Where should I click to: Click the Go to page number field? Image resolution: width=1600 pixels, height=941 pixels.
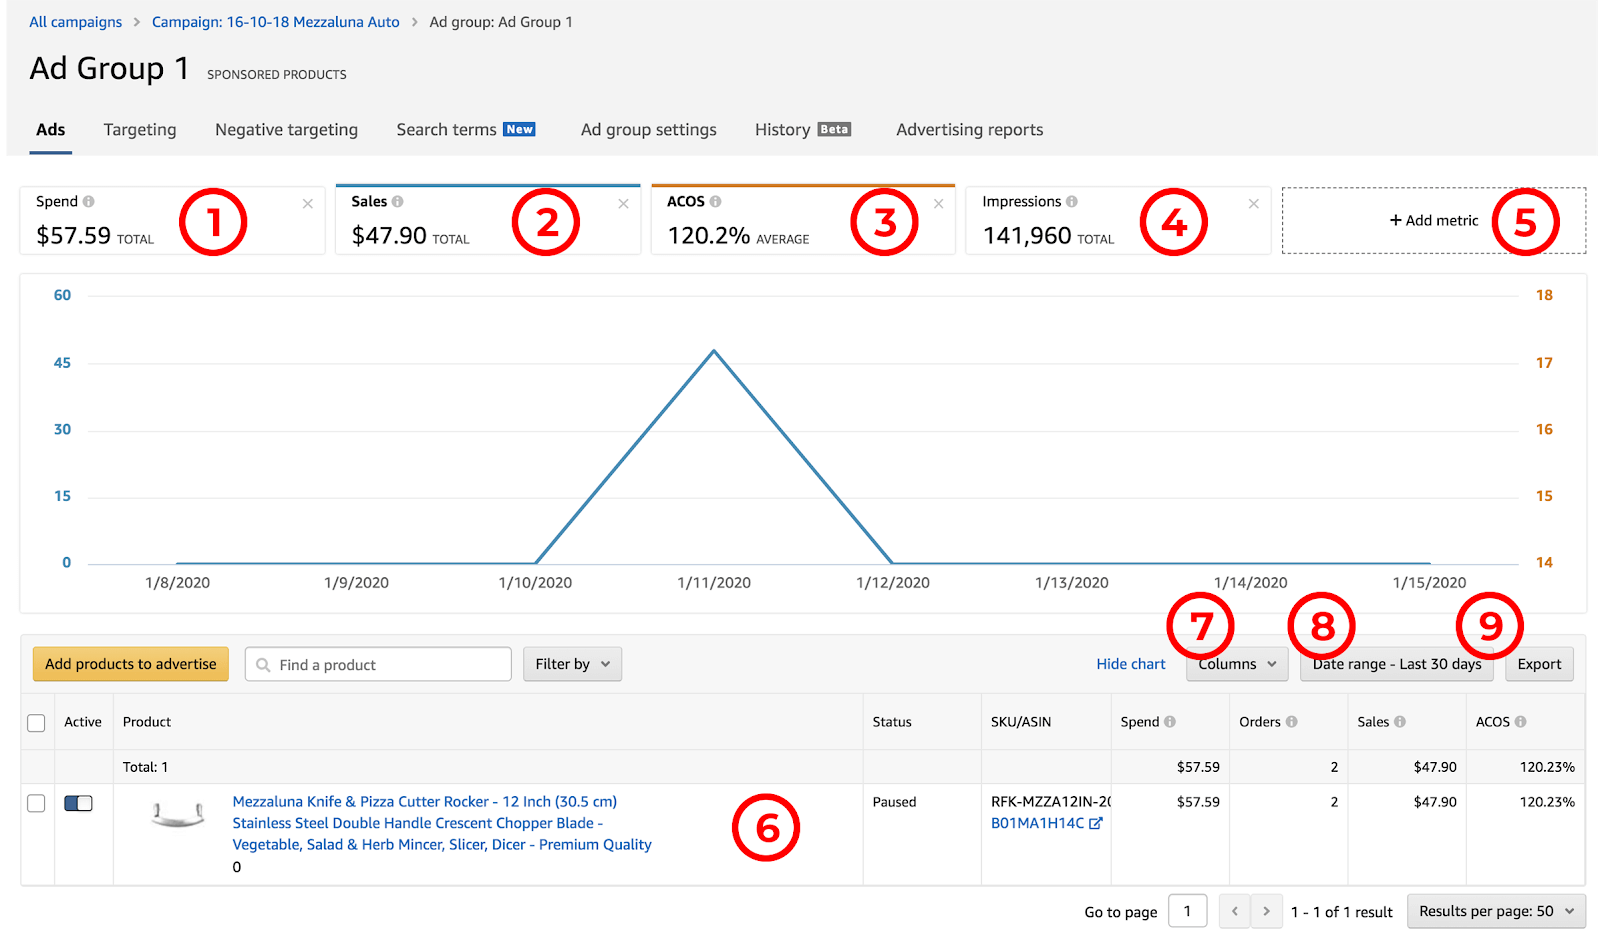coord(1188,911)
